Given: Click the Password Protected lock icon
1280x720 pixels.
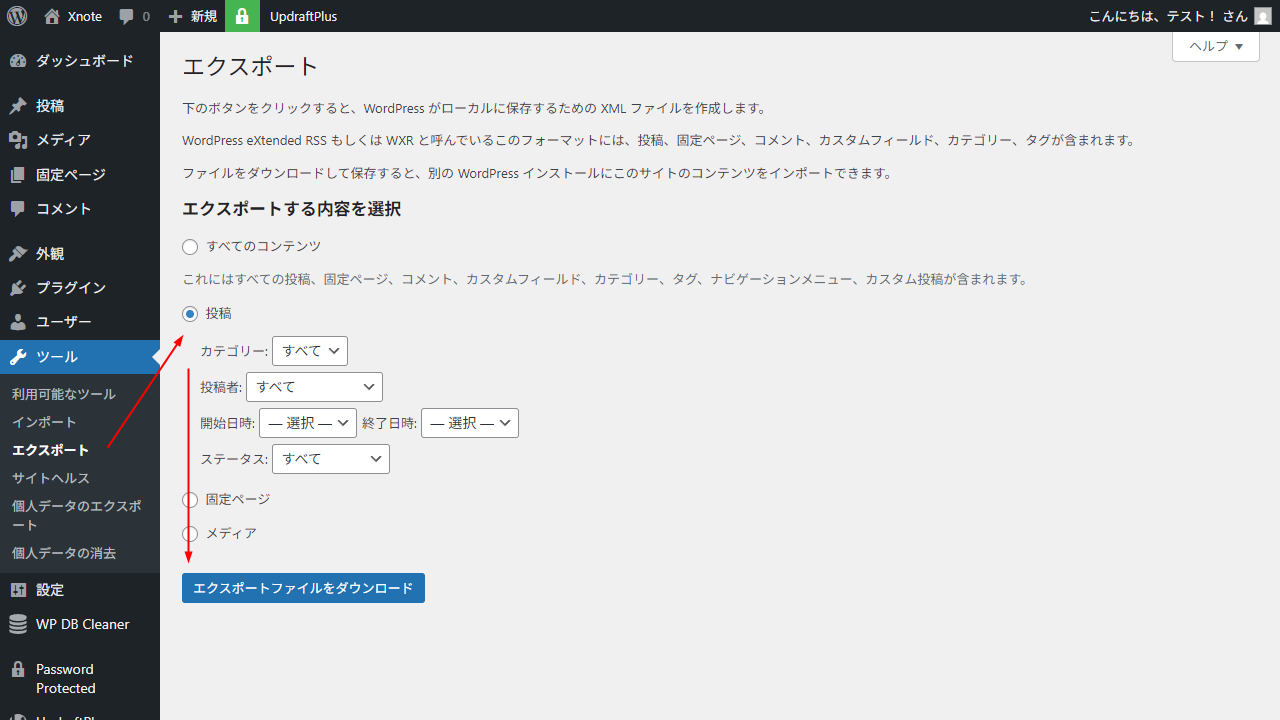Looking at the screenshot, I should click(18, 669).
